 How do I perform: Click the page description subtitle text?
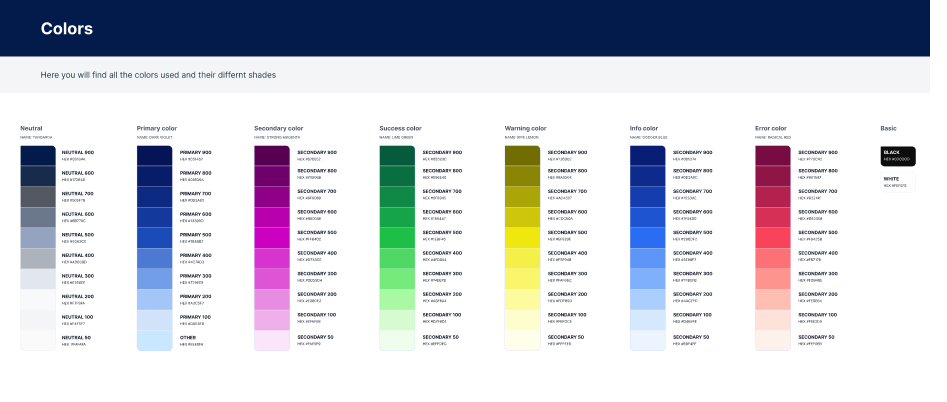[x=158, y=75]
